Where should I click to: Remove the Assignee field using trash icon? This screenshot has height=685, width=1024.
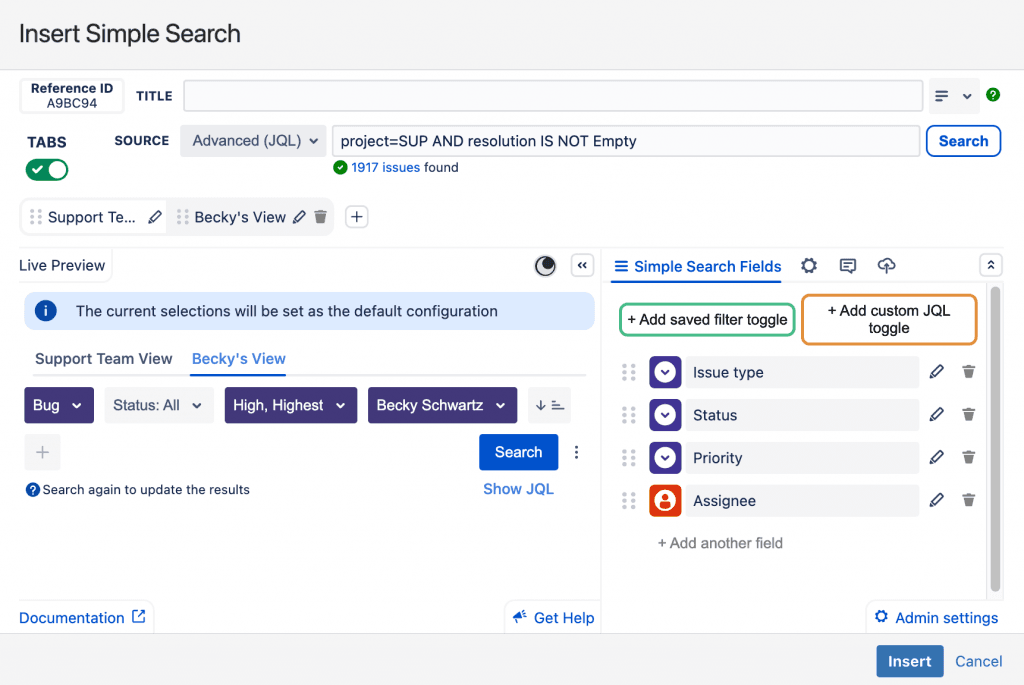click(x=968, y=501)
